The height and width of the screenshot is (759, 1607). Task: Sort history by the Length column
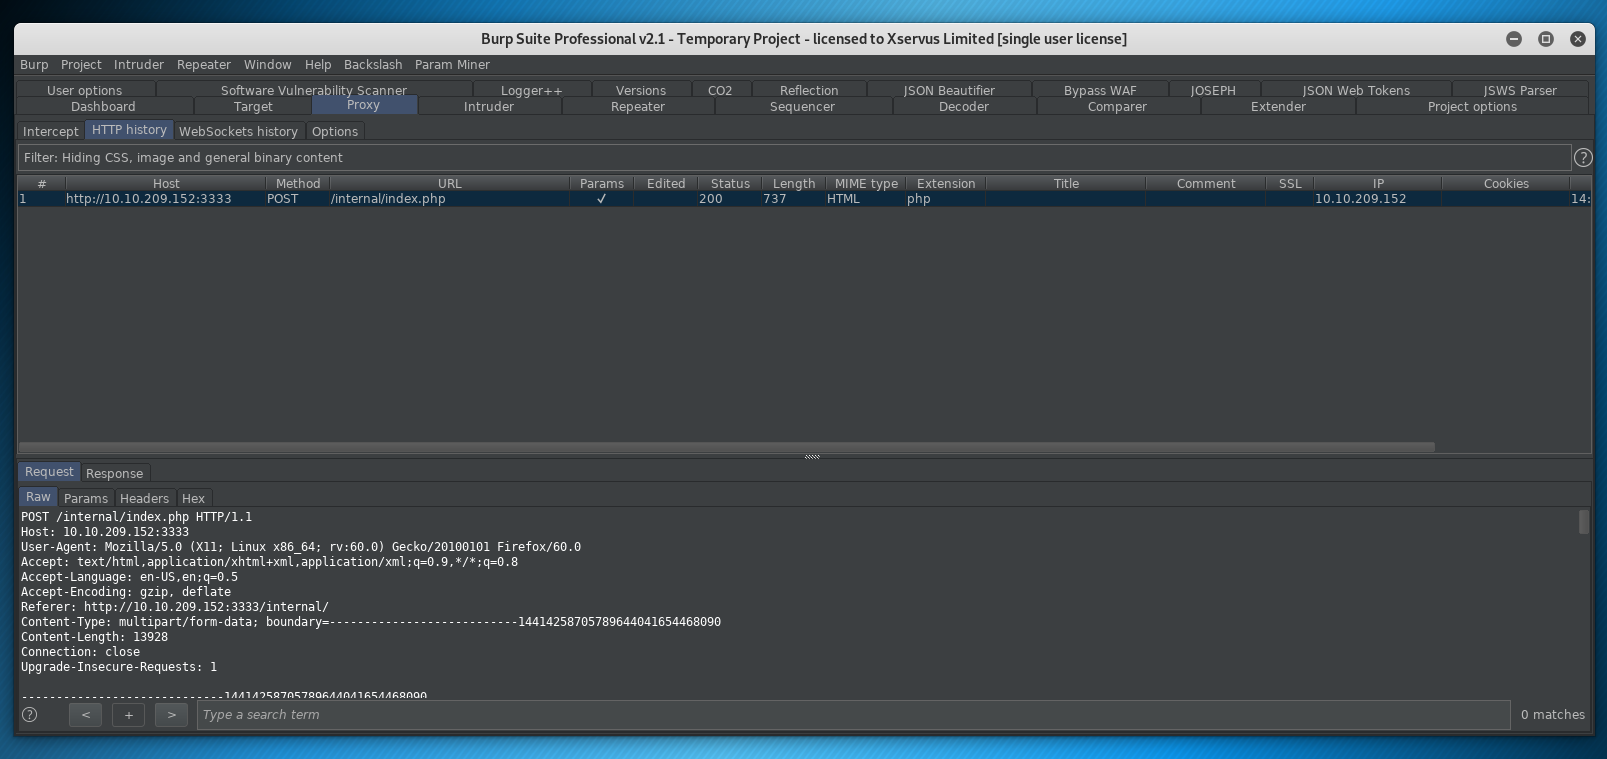click(794, 183)
